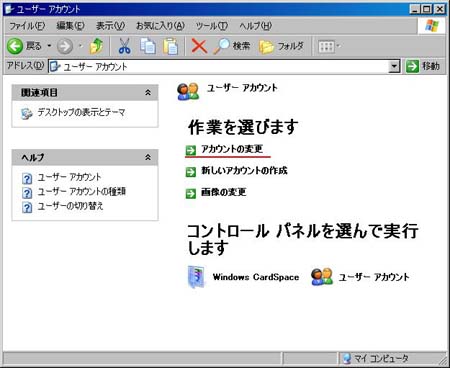Image resolution: width=450 pixels, height=368 pixels.
Task: Open the Windows CardSpace control panel link
Action: tap(256, 277)
